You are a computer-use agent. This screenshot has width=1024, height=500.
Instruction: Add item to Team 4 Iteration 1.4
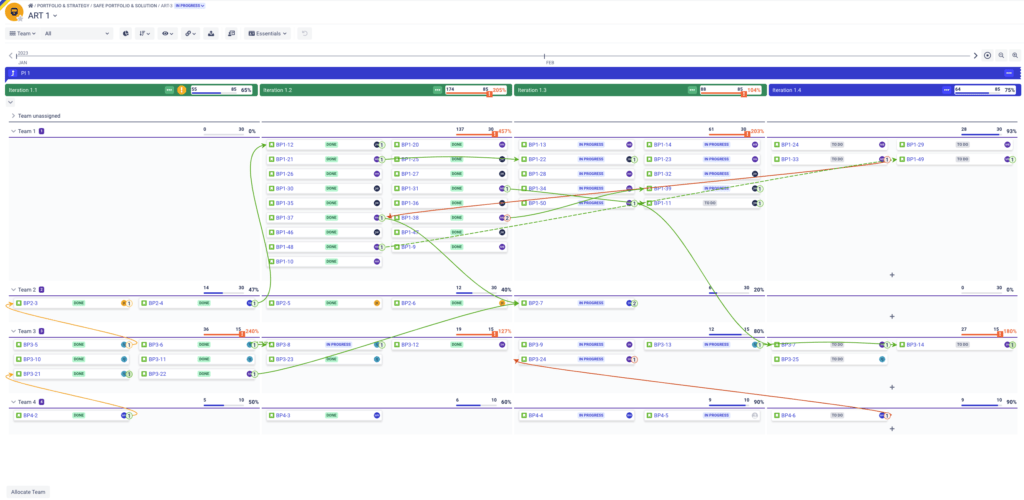[892, 429]
